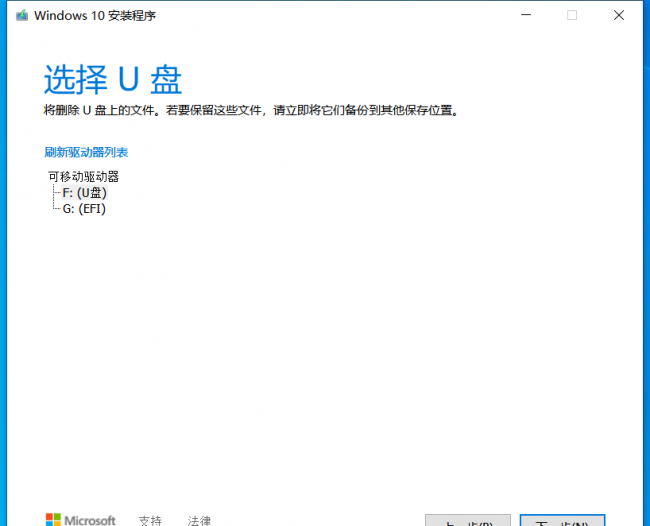650x526 pixels.
Task: Click the 刷新驱动器列表 link
Action: (86, 153)
